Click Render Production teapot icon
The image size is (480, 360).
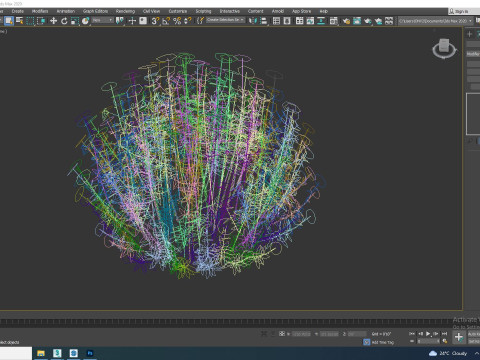pos(368,21)
